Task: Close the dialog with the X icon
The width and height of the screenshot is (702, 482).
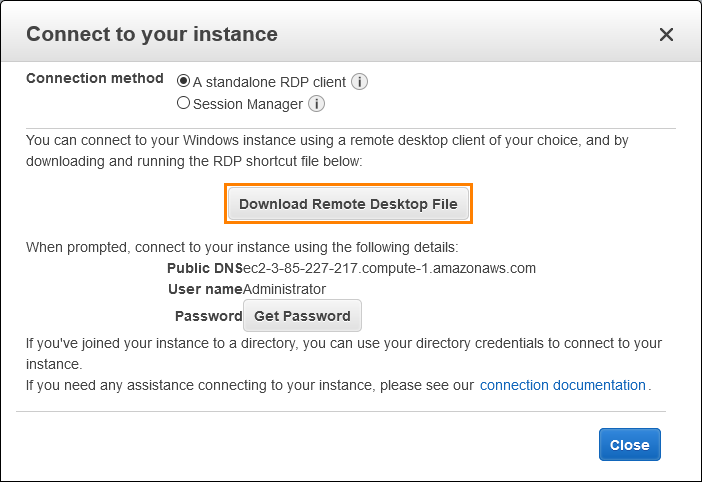Action: [x=666, y=34]
